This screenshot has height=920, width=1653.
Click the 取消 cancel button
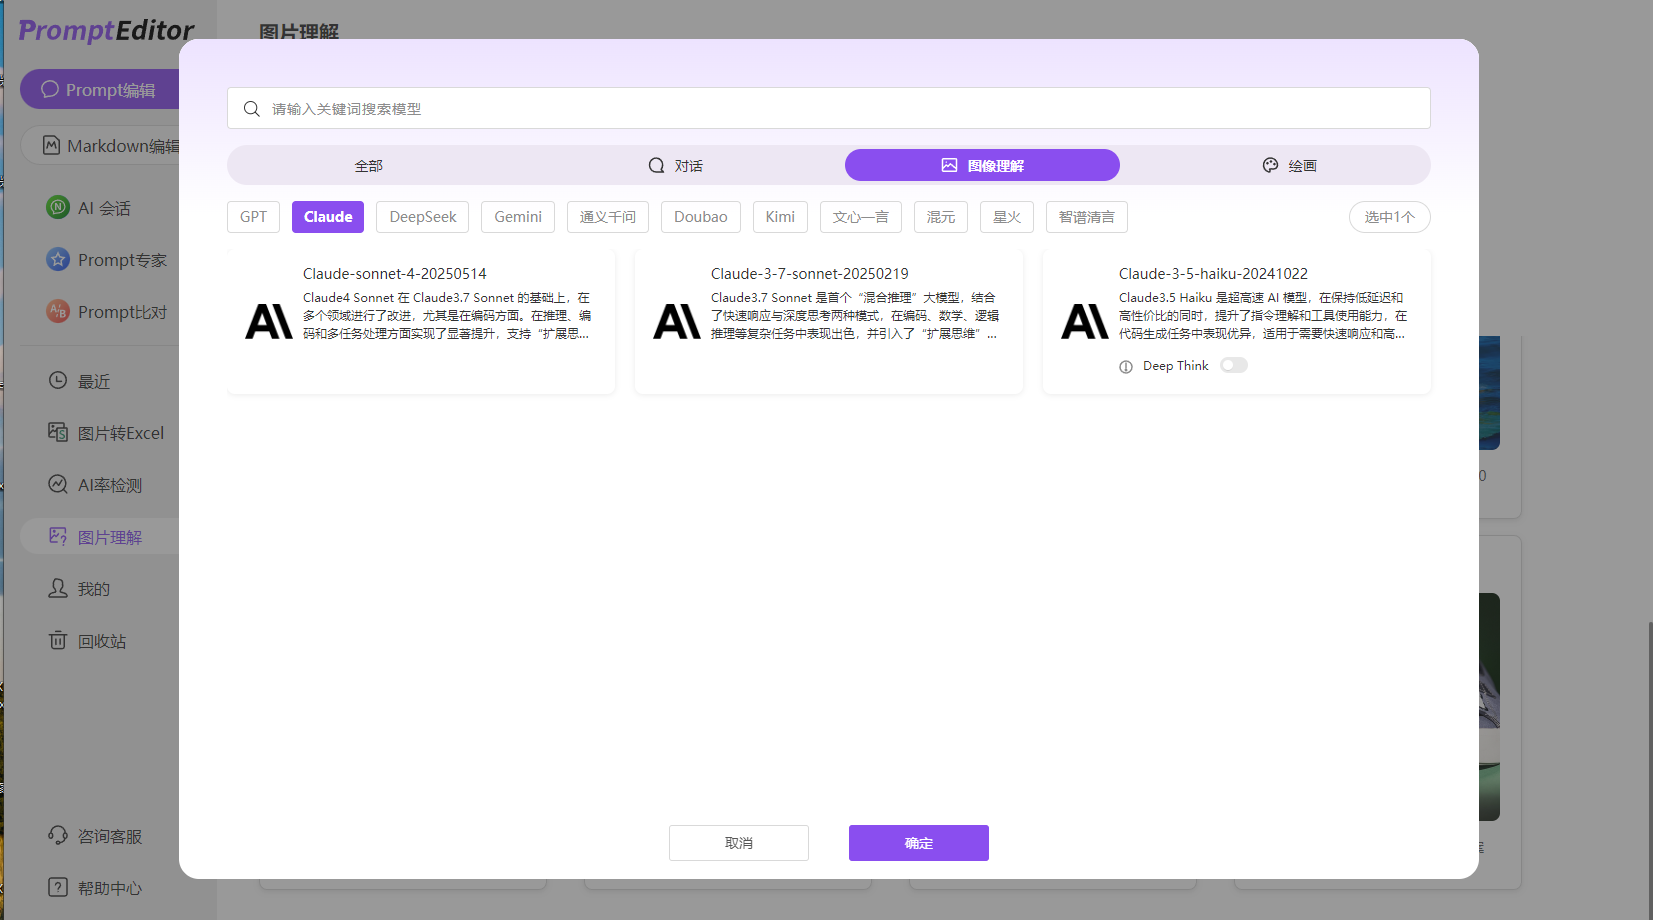tap(738, 842)
